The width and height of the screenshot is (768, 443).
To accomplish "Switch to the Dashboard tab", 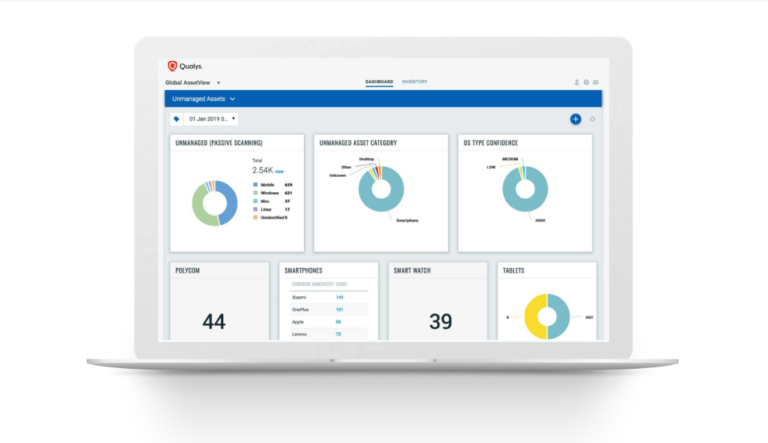I will click(379, 82).
